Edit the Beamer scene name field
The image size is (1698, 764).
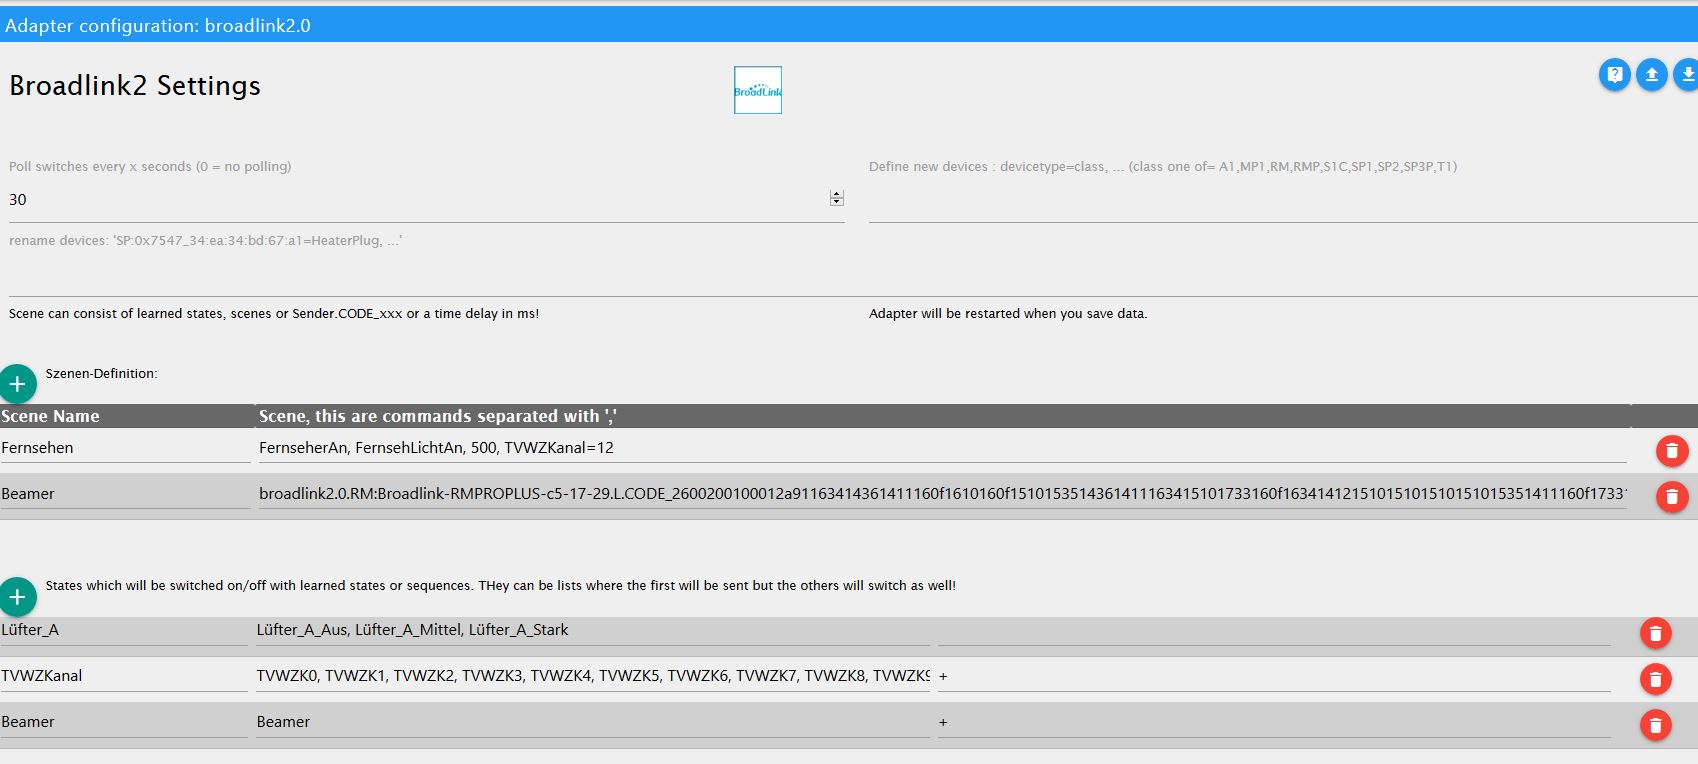[x=125, y=494]
